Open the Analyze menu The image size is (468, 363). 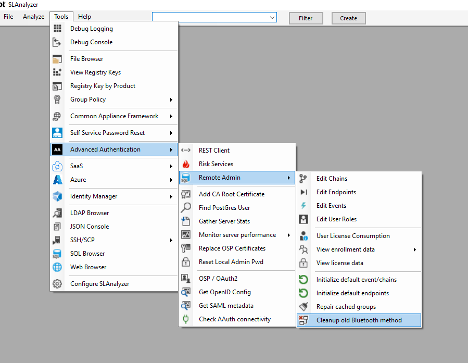[33, 17]
